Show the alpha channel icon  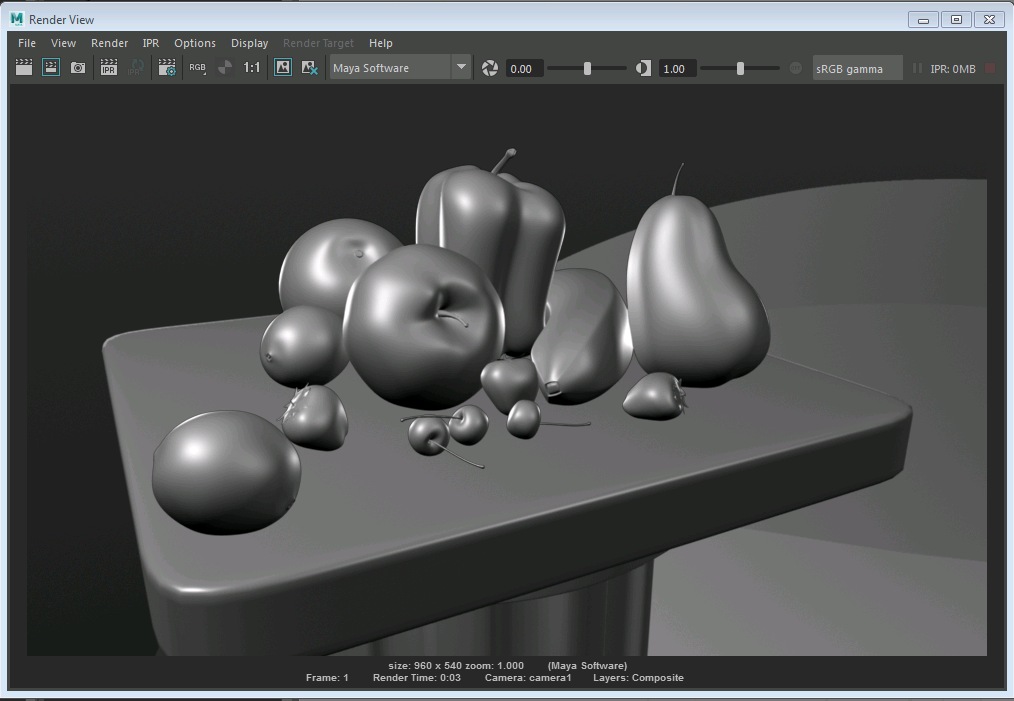point(224,67)
